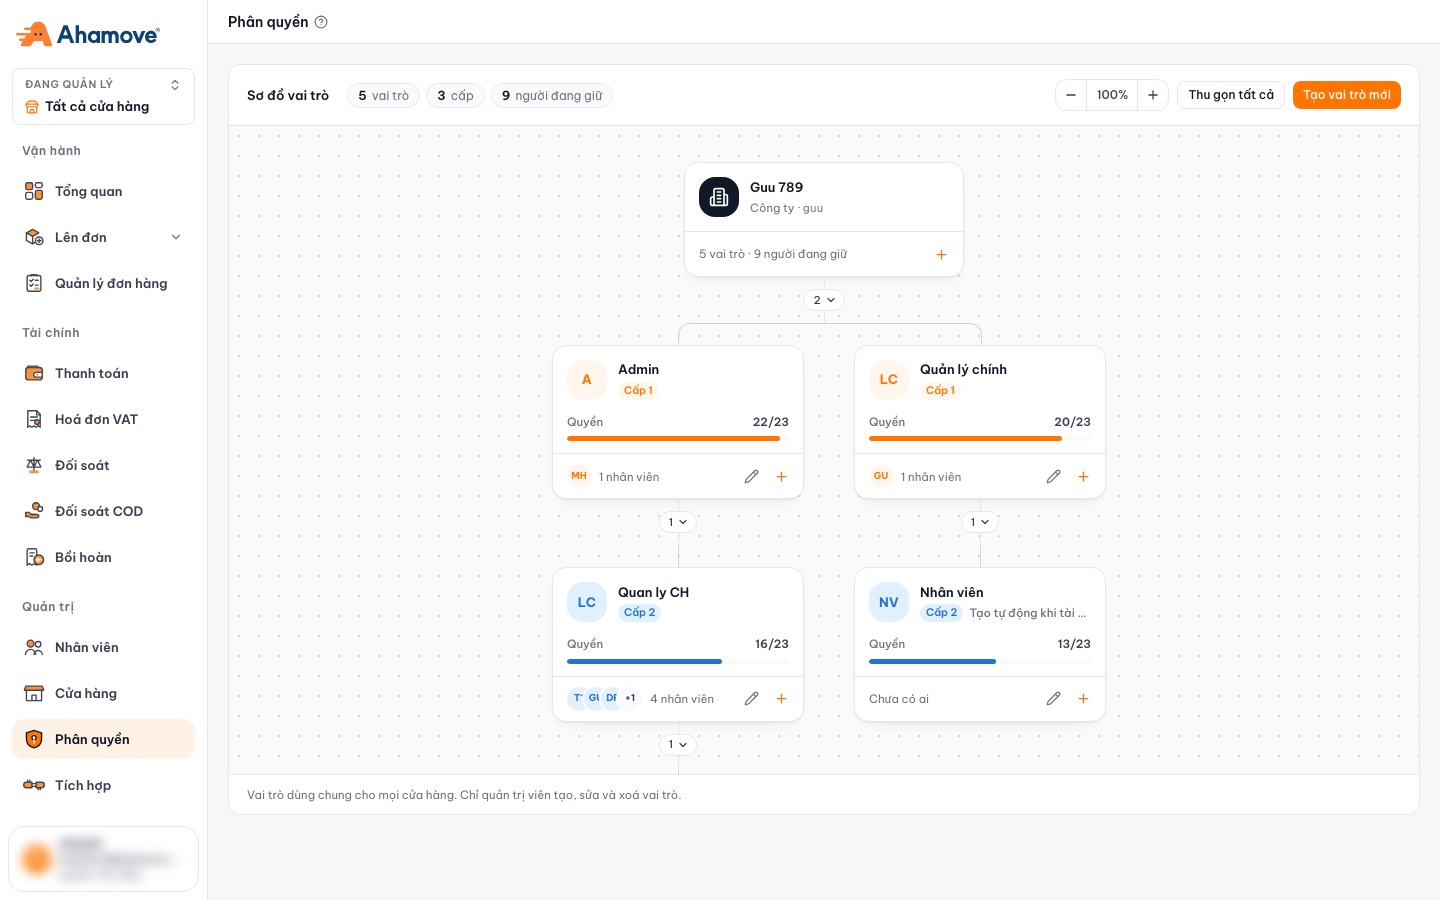The width and height of the screenshot is (1440, 900).
Task: Expand the Lên đơn submenu chevron
Action: [176, 237]
